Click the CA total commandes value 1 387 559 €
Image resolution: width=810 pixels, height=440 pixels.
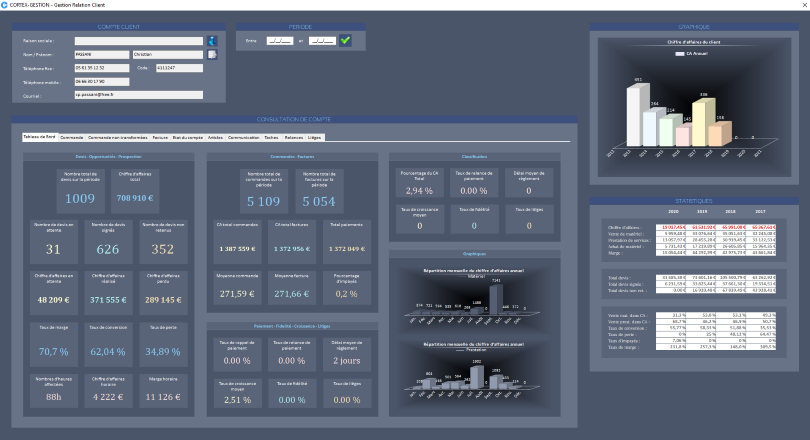pyautogui.click(x=237, y=249)
